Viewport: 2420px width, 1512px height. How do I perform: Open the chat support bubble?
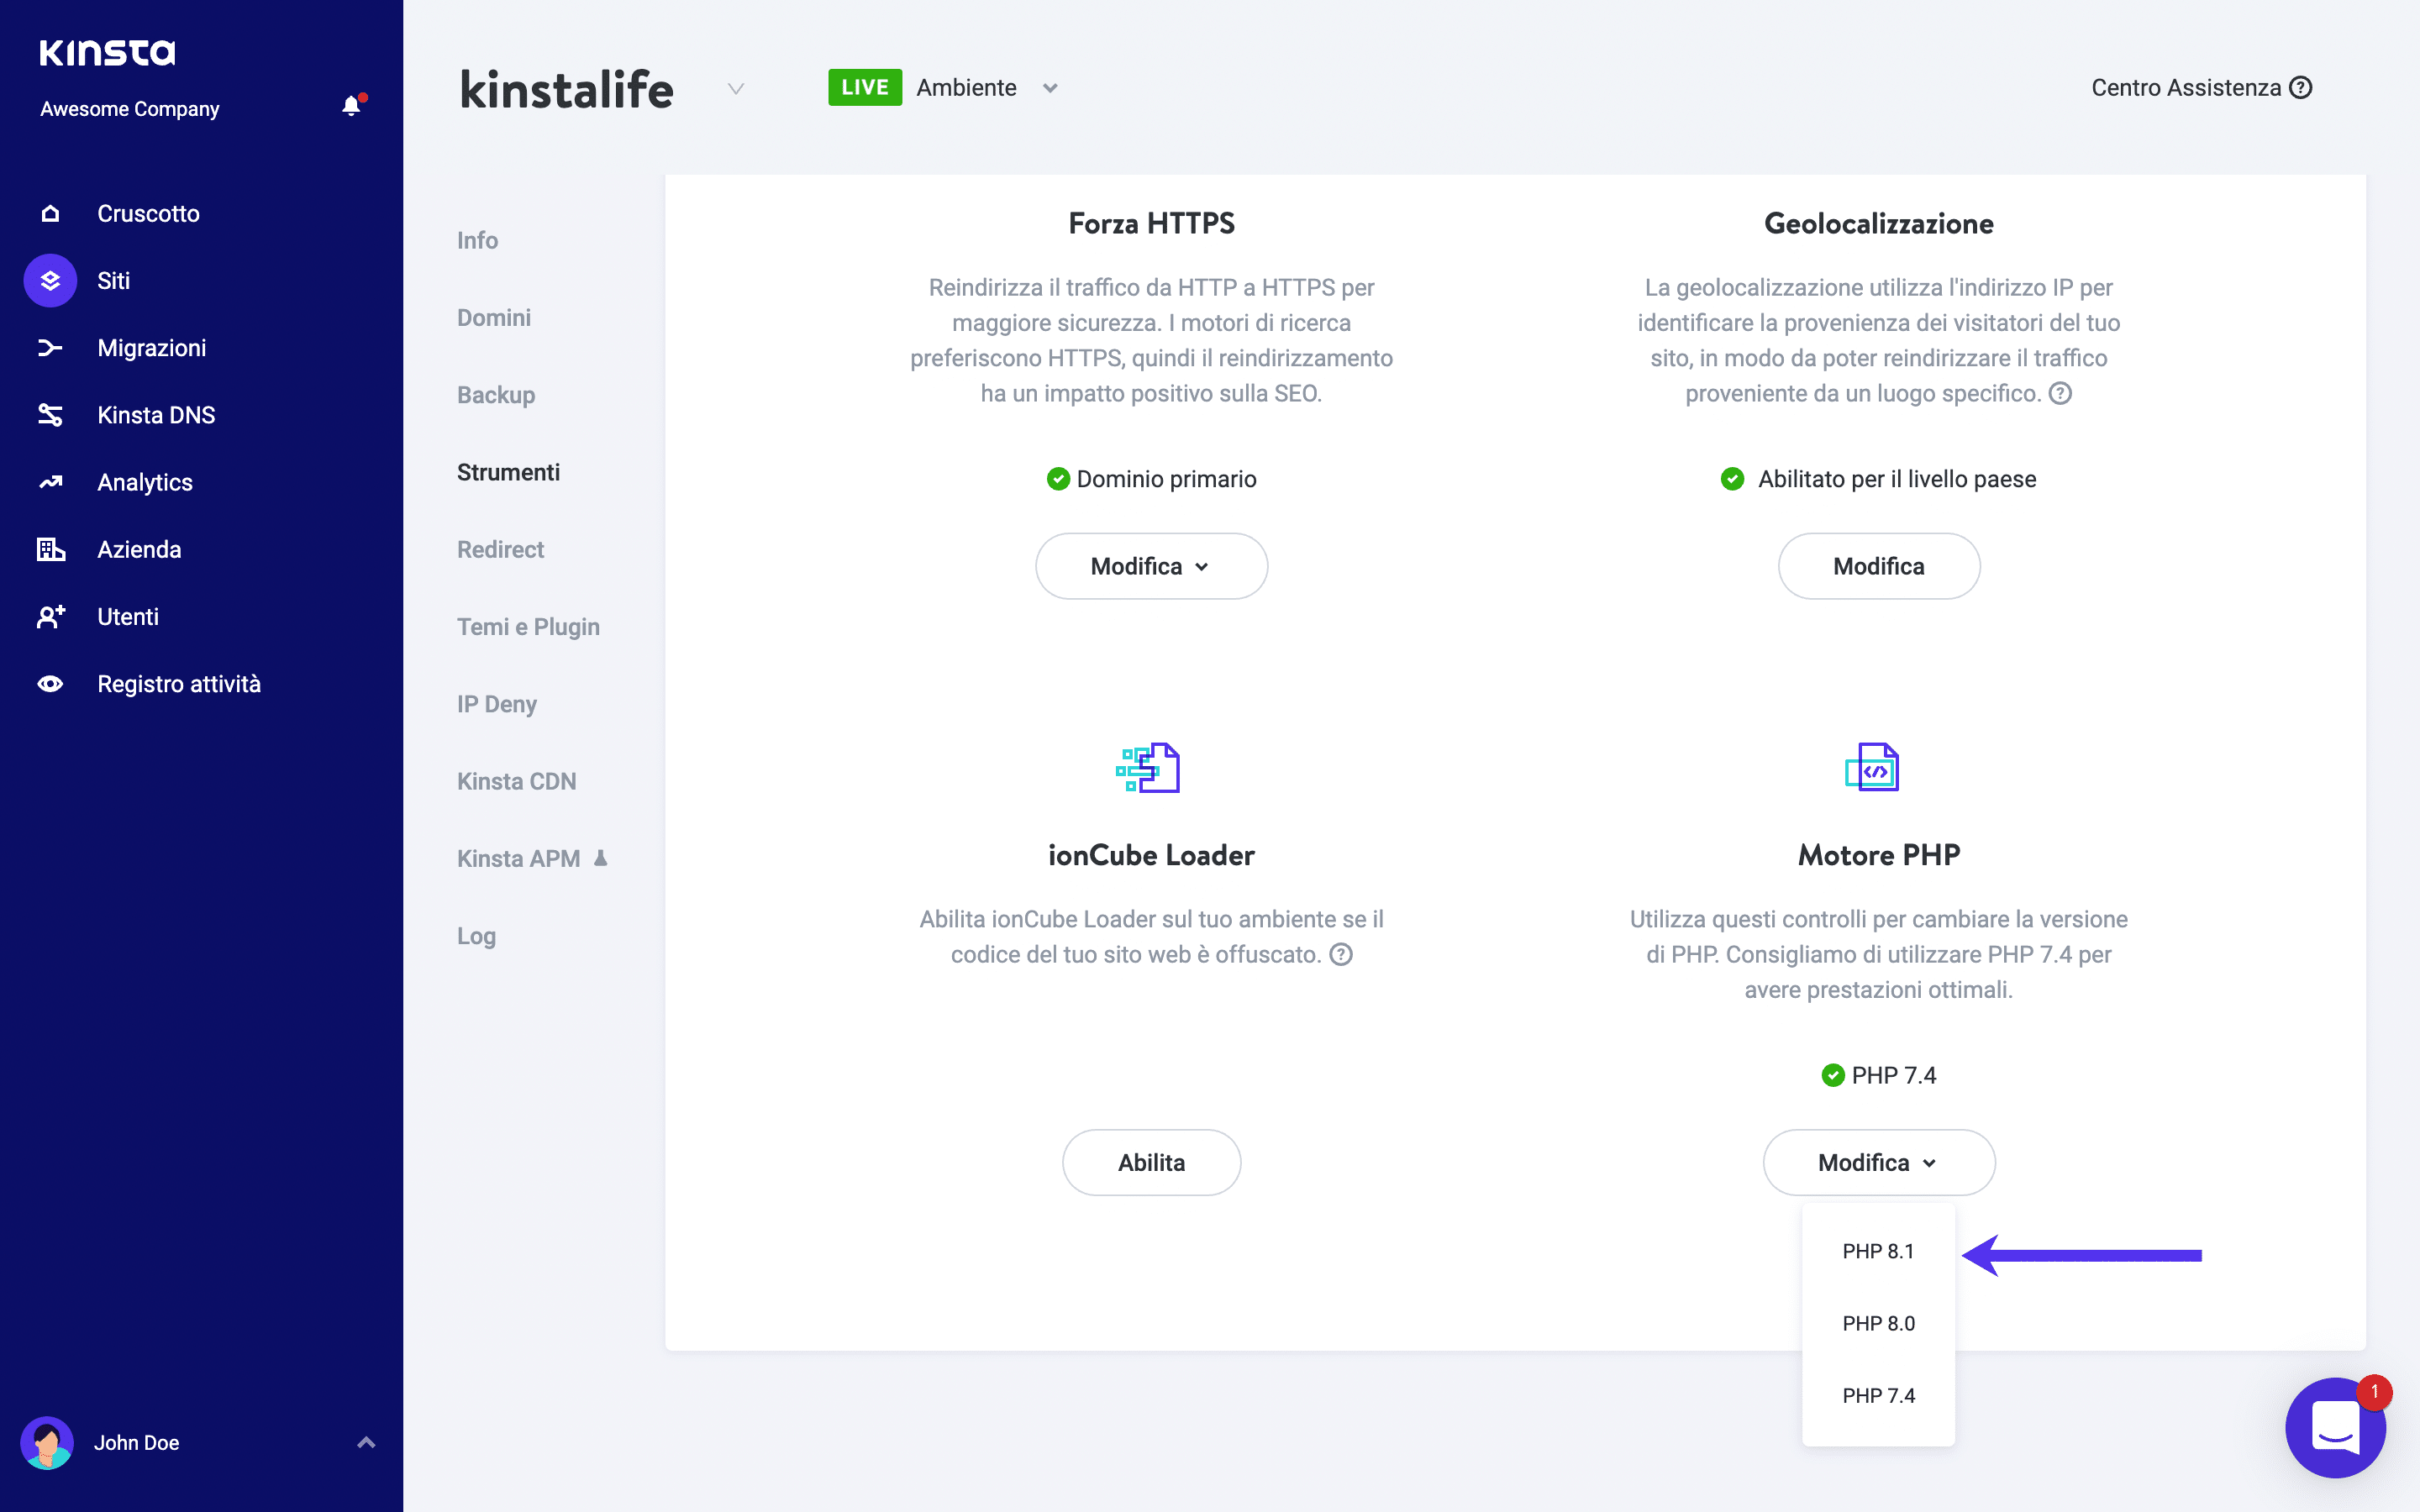point(2334,1427)
